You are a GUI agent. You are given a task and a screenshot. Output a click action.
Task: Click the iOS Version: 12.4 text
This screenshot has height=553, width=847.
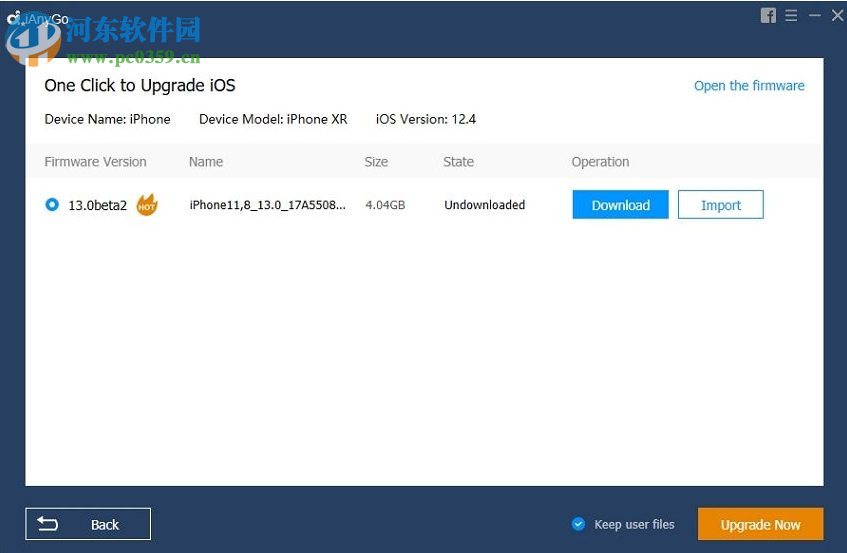pos(426,119)
